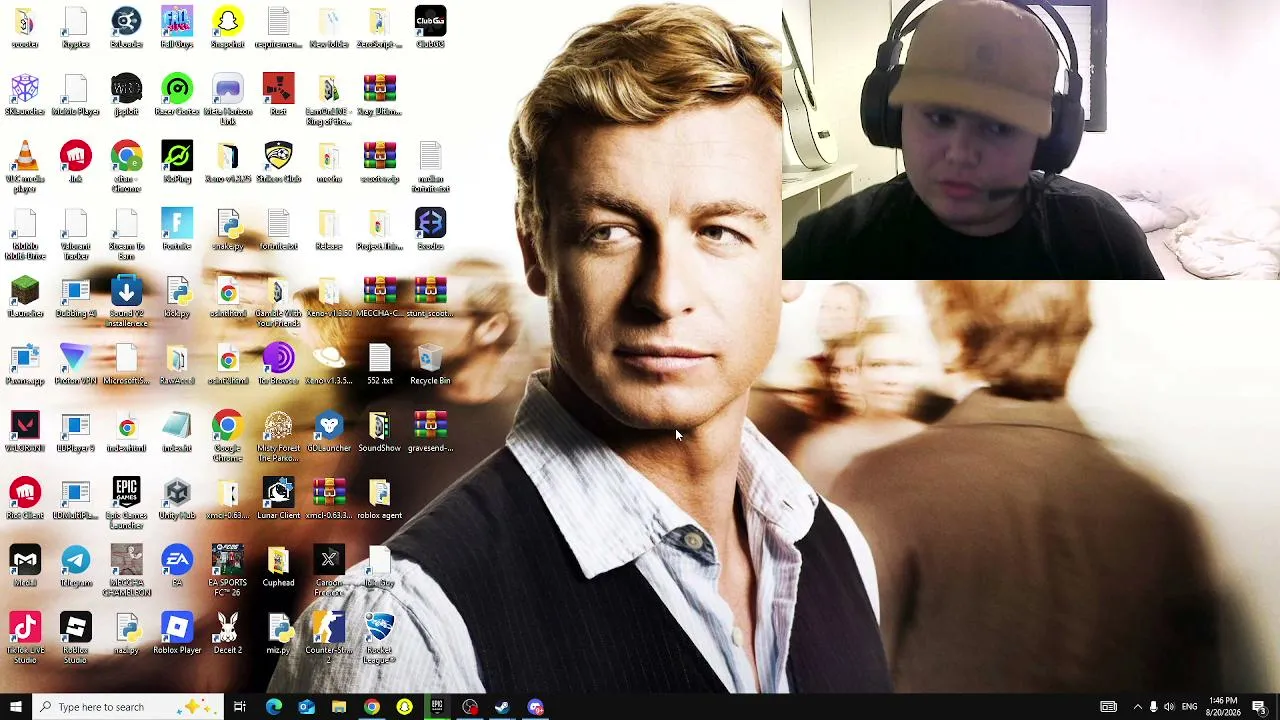Open the Meta Horizon Link shortcut

click(228, 100)
